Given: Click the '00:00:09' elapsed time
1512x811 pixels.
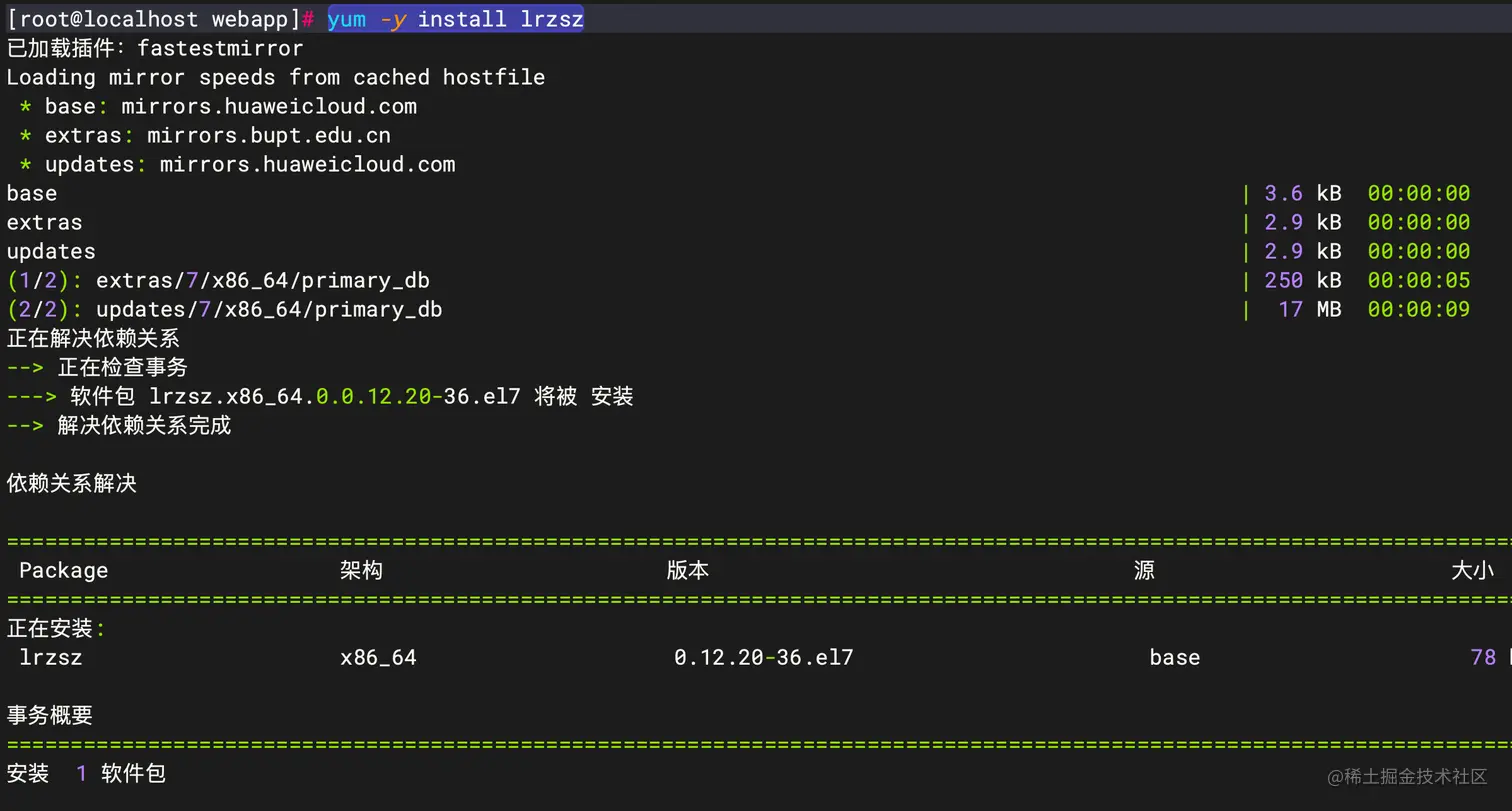Looking at the screenshot, I should point(1419,309).
